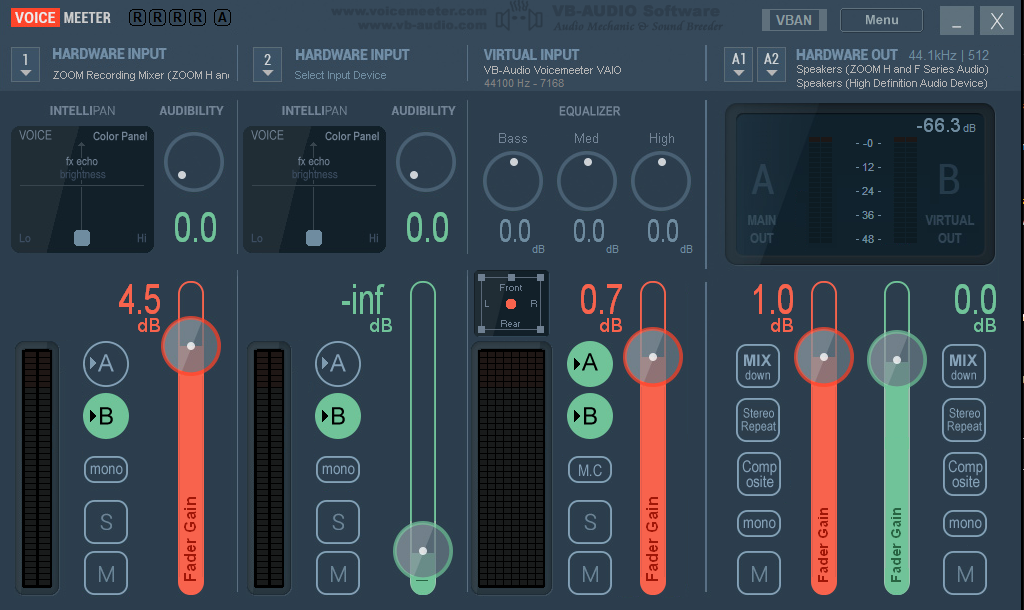Screen dimensions: 1024x610
Task: Click Composite on main output A
Action: (759, 474)
